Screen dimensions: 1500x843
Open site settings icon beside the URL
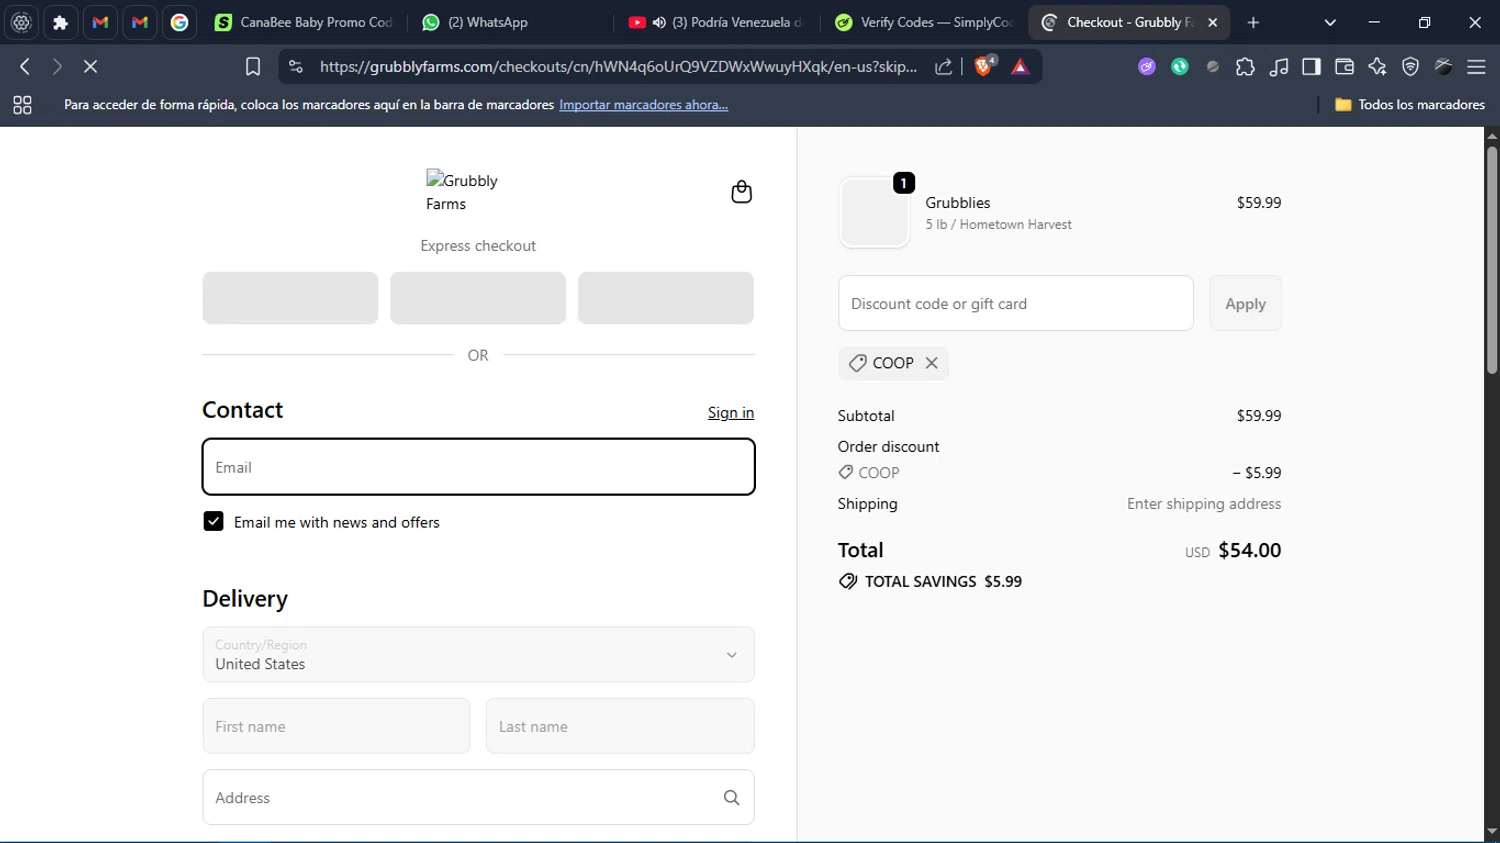pyautogui.click(x=295, y=66)
